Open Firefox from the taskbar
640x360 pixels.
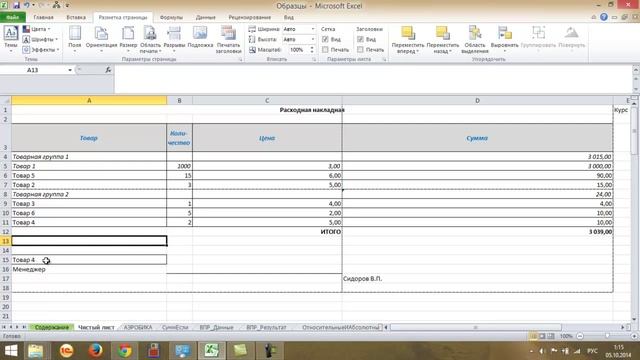tap(96, 351)
